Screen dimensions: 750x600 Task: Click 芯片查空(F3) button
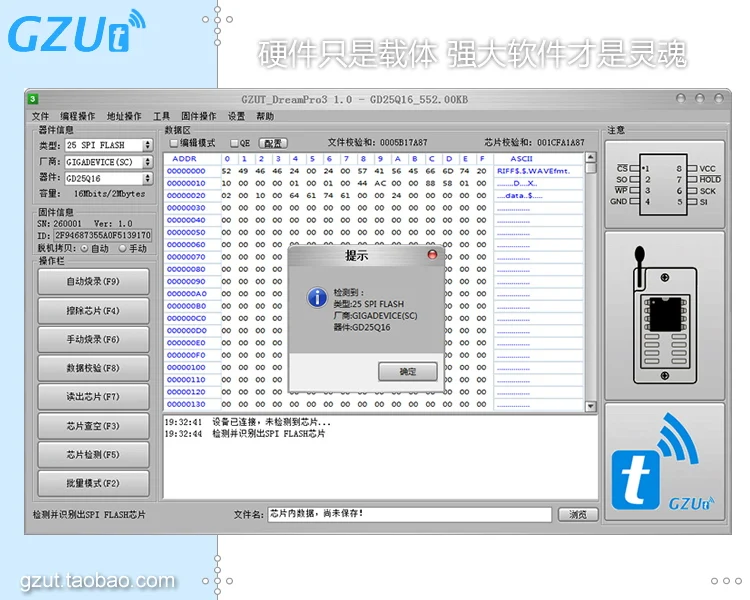[x=93, y=426]
